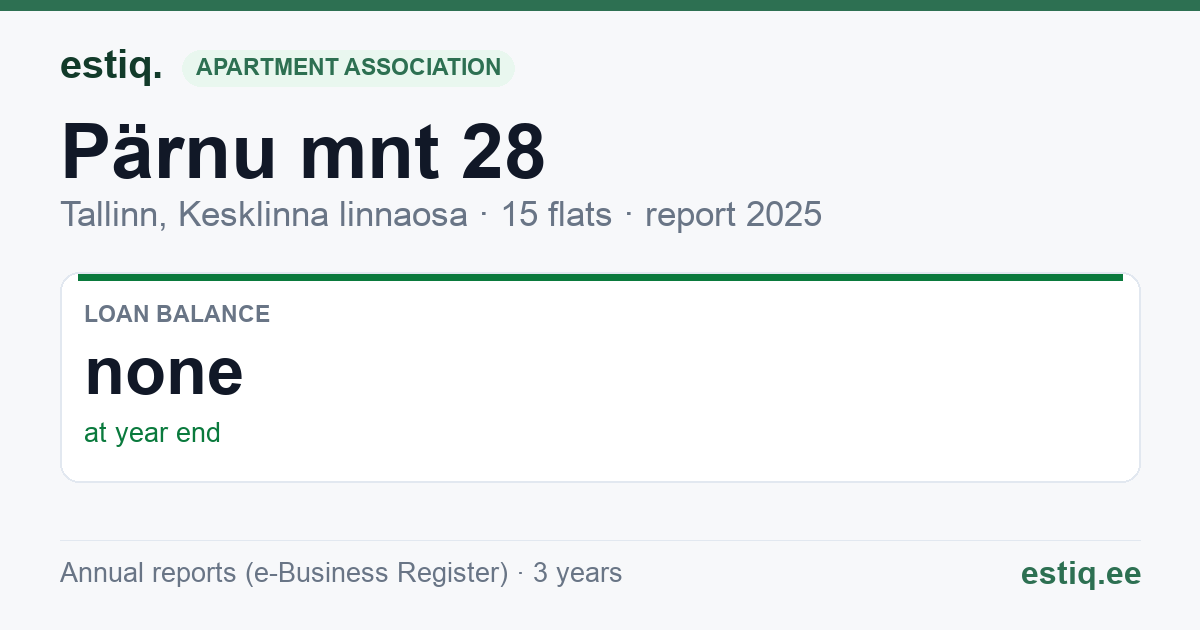Visit the estiq.ee link
Image resolution: width=1200 pixels, height=630 pixels.
(1080, 573)
